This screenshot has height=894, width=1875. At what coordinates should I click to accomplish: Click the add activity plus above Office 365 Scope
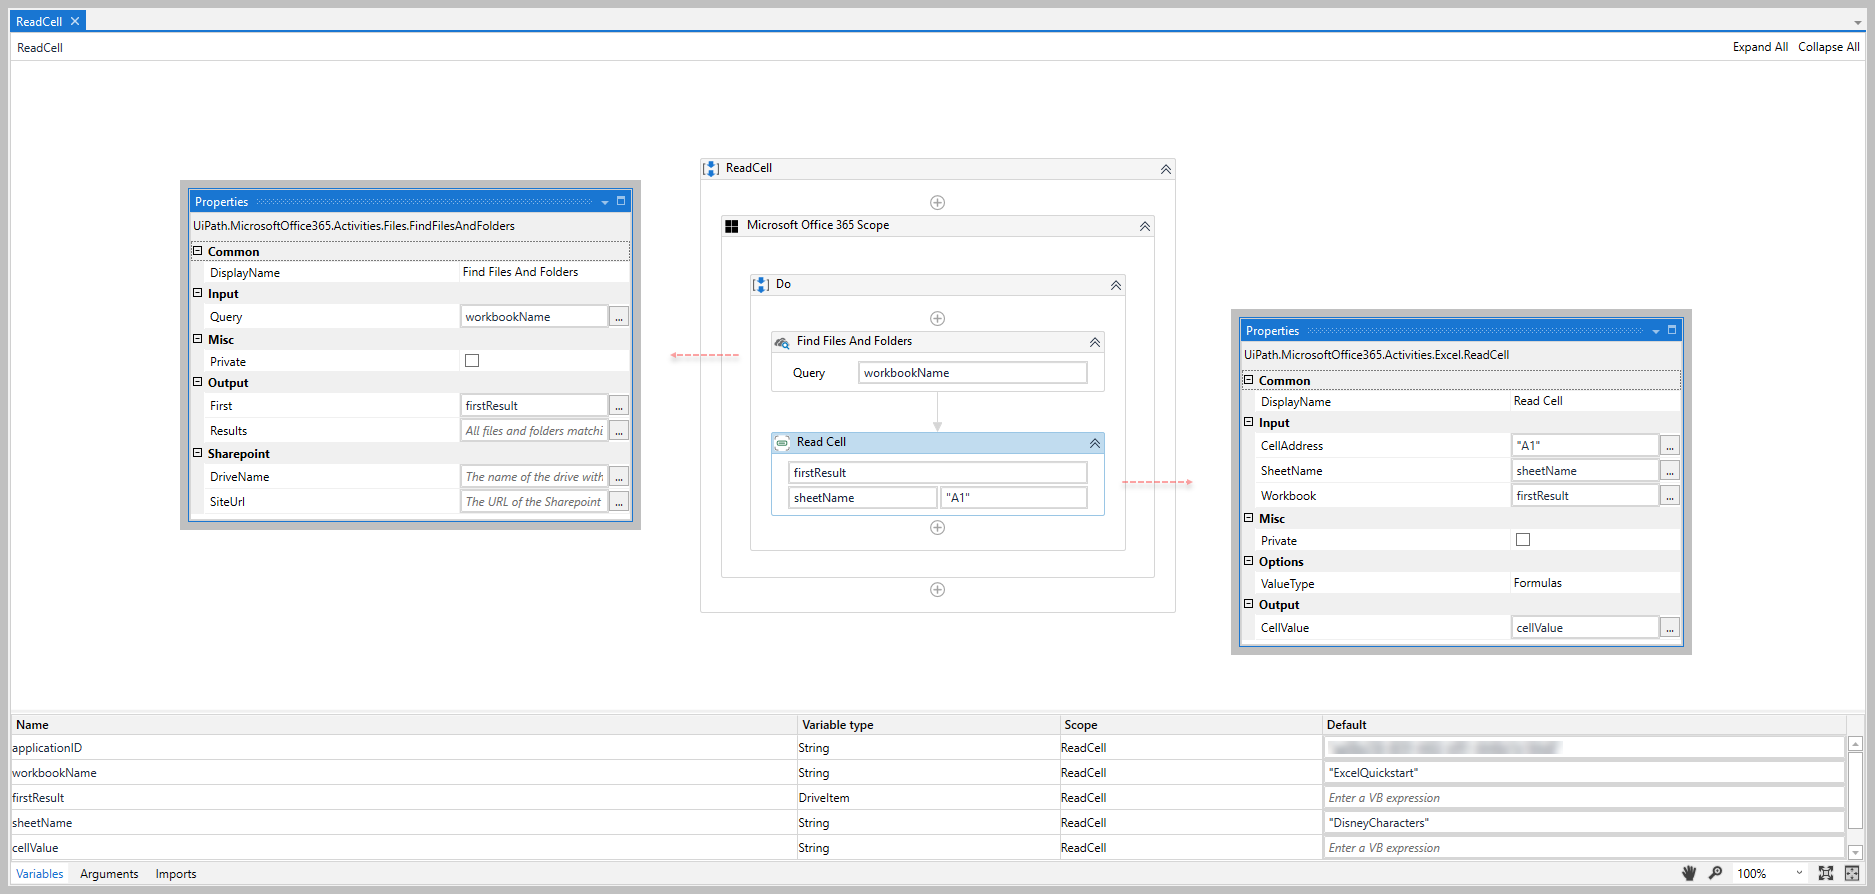(x=937, y=203)
